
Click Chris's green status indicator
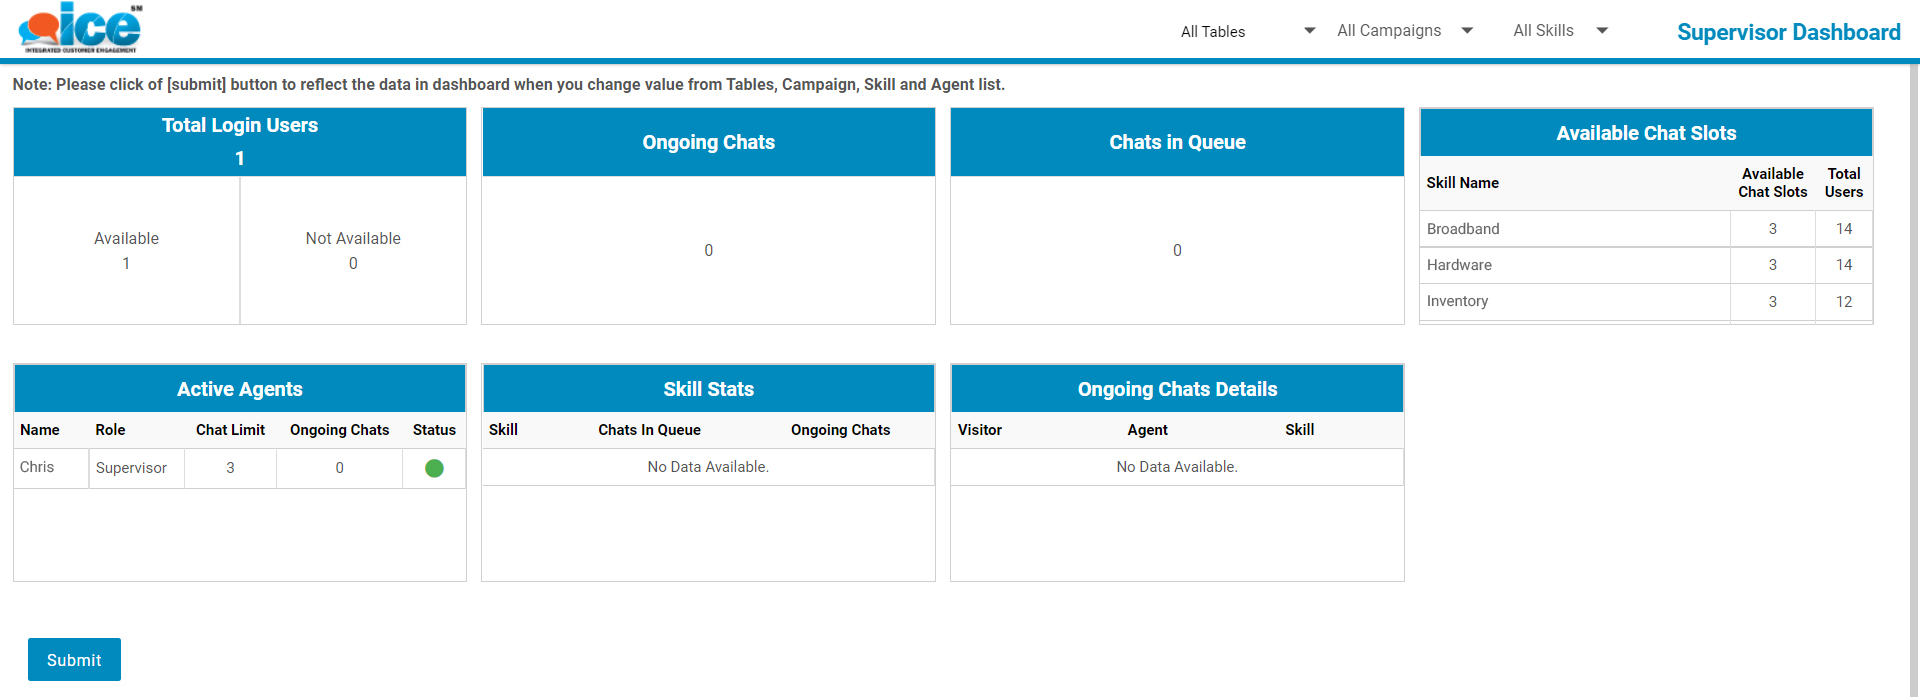click(x=434, y=468)
